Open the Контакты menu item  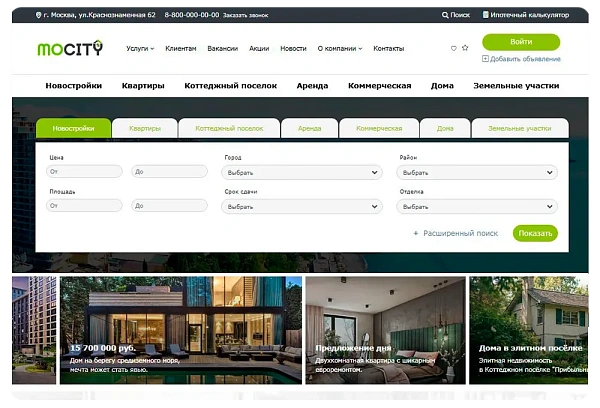tap(389, 49)
